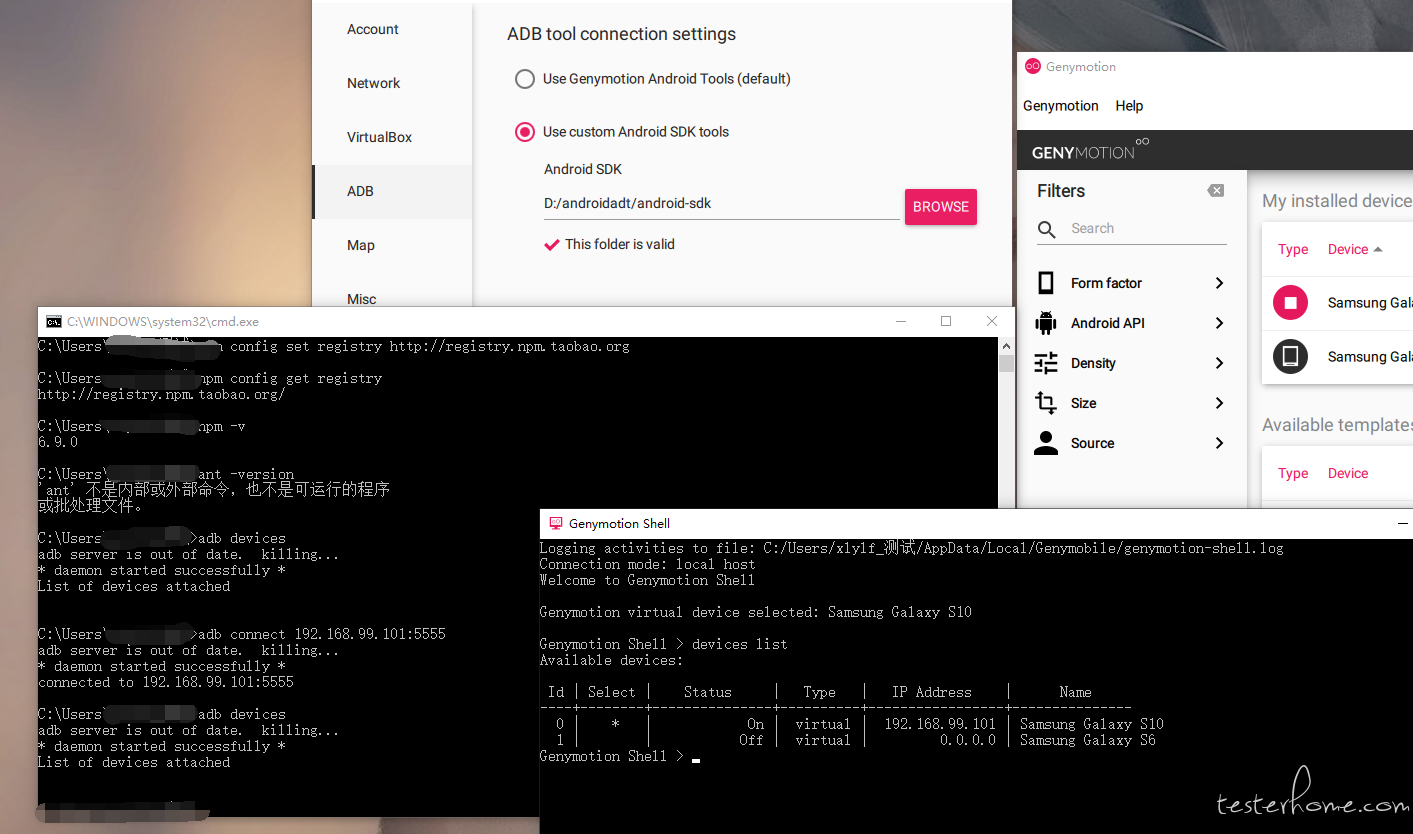The height and width of the screenshot is (834, 1413).
Task: Open the Account settings tab
Action: [x=392, y=30]
